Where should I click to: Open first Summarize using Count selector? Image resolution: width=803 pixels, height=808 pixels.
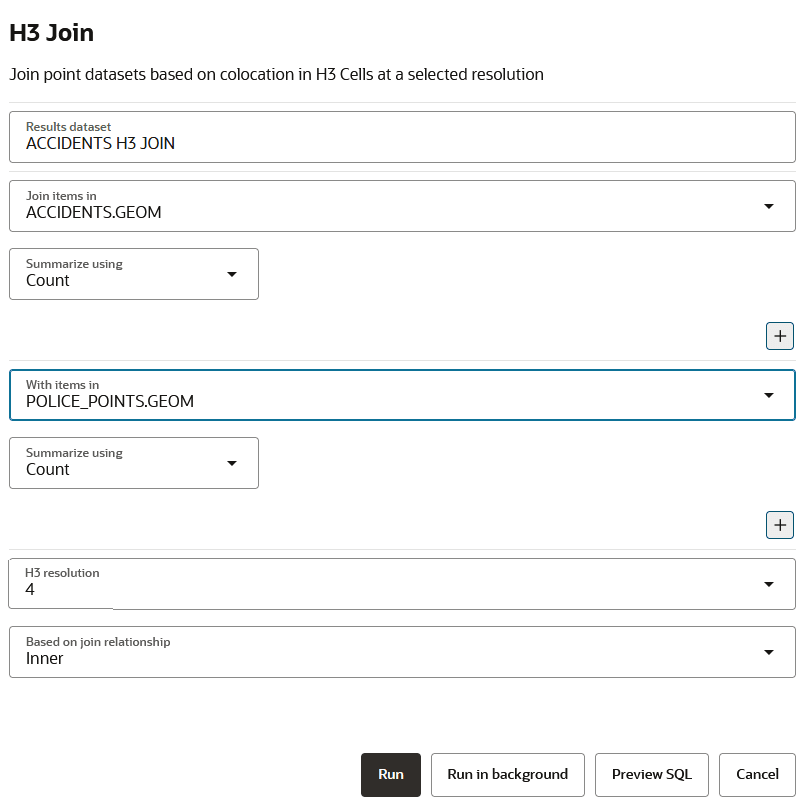(120, 274)
